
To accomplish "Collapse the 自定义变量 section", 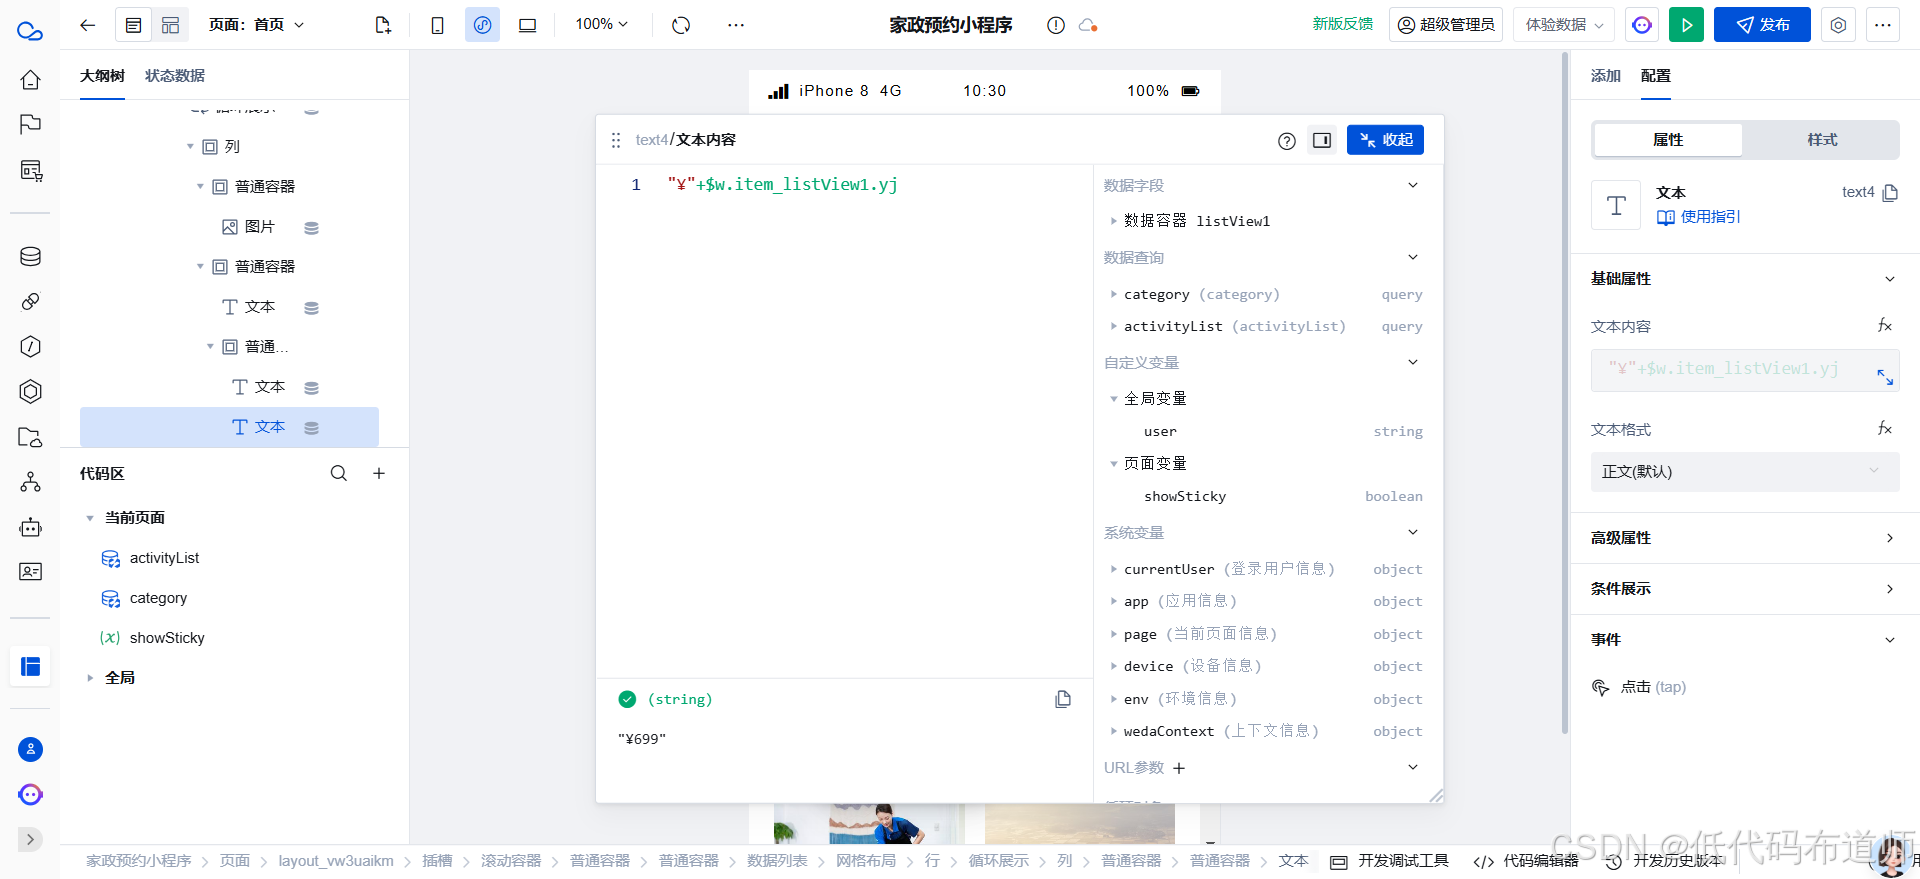I will click(1413, 362).
